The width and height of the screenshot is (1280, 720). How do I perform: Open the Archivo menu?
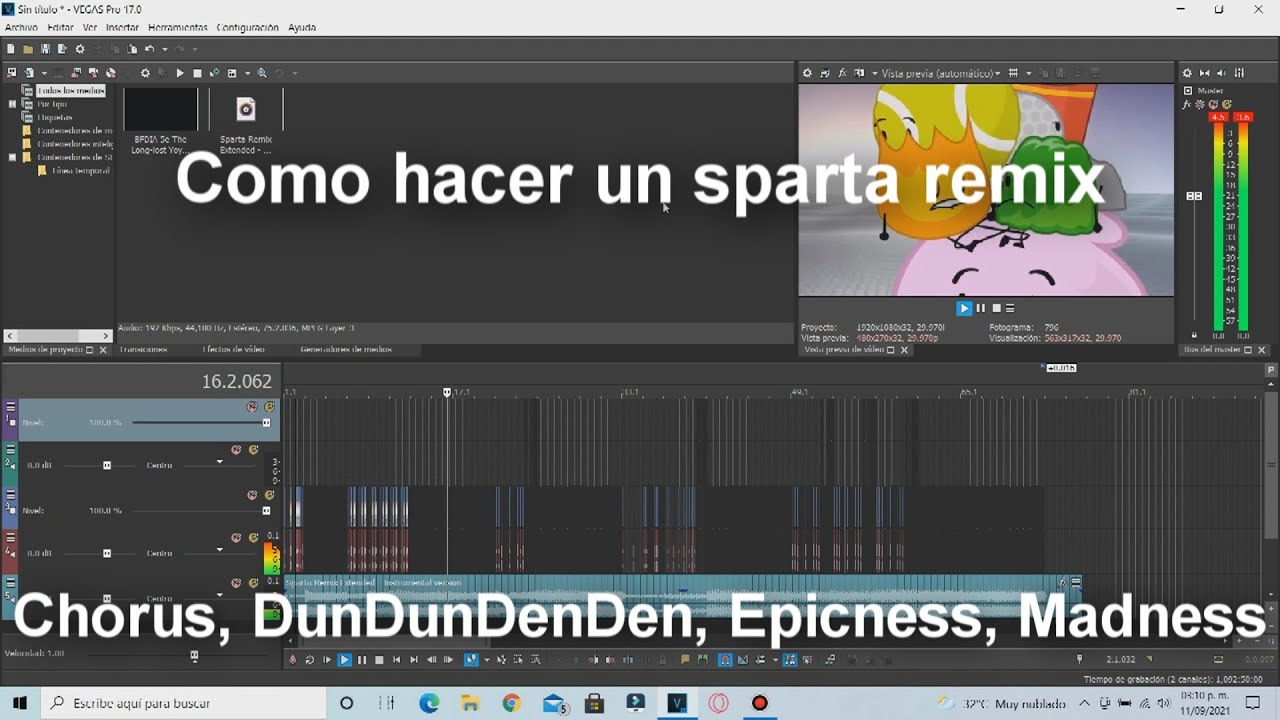(x=21, y=28)
